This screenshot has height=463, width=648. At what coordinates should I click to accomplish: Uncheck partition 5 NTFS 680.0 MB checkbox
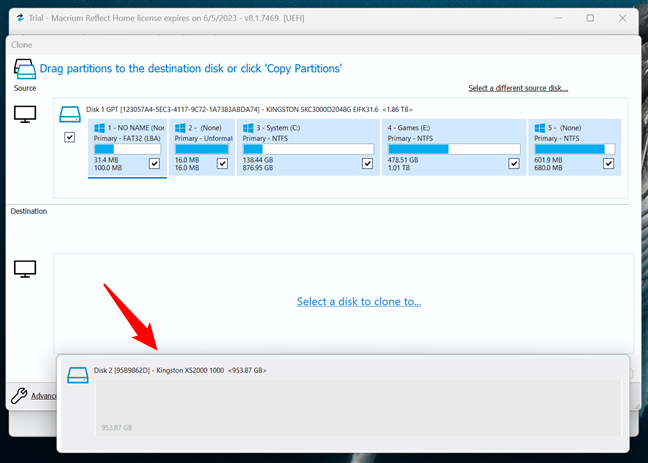coord(608,164)
